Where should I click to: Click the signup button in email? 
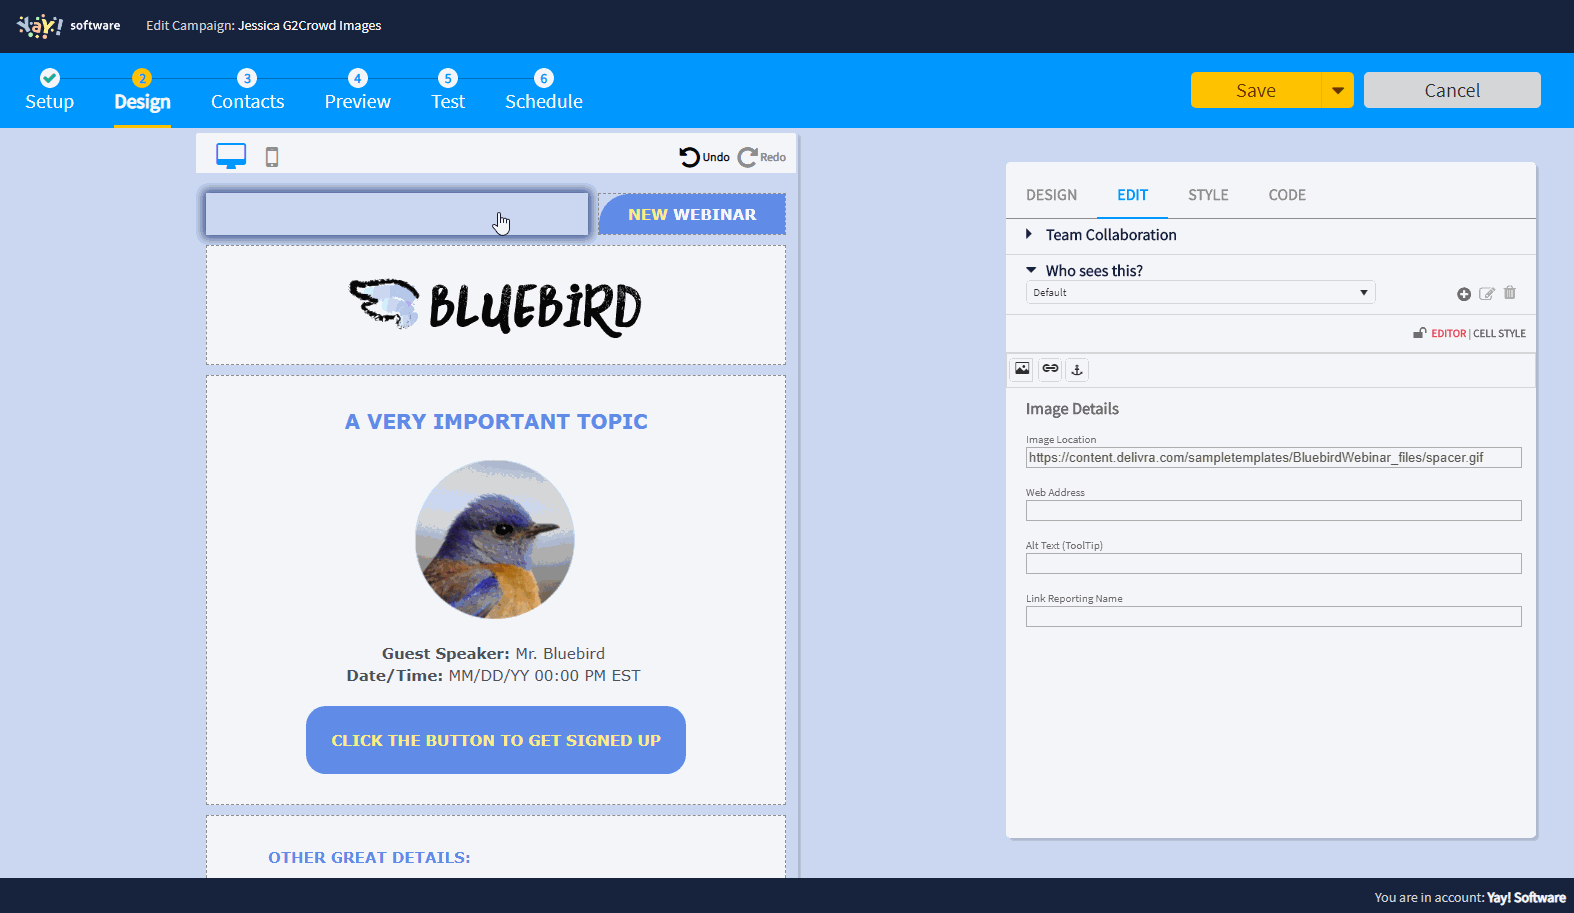pos(496,740)
